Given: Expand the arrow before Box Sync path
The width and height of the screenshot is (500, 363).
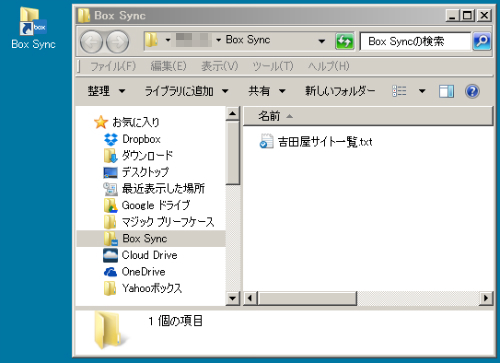Looking at the screenshot, I should [x=218, y=40].
